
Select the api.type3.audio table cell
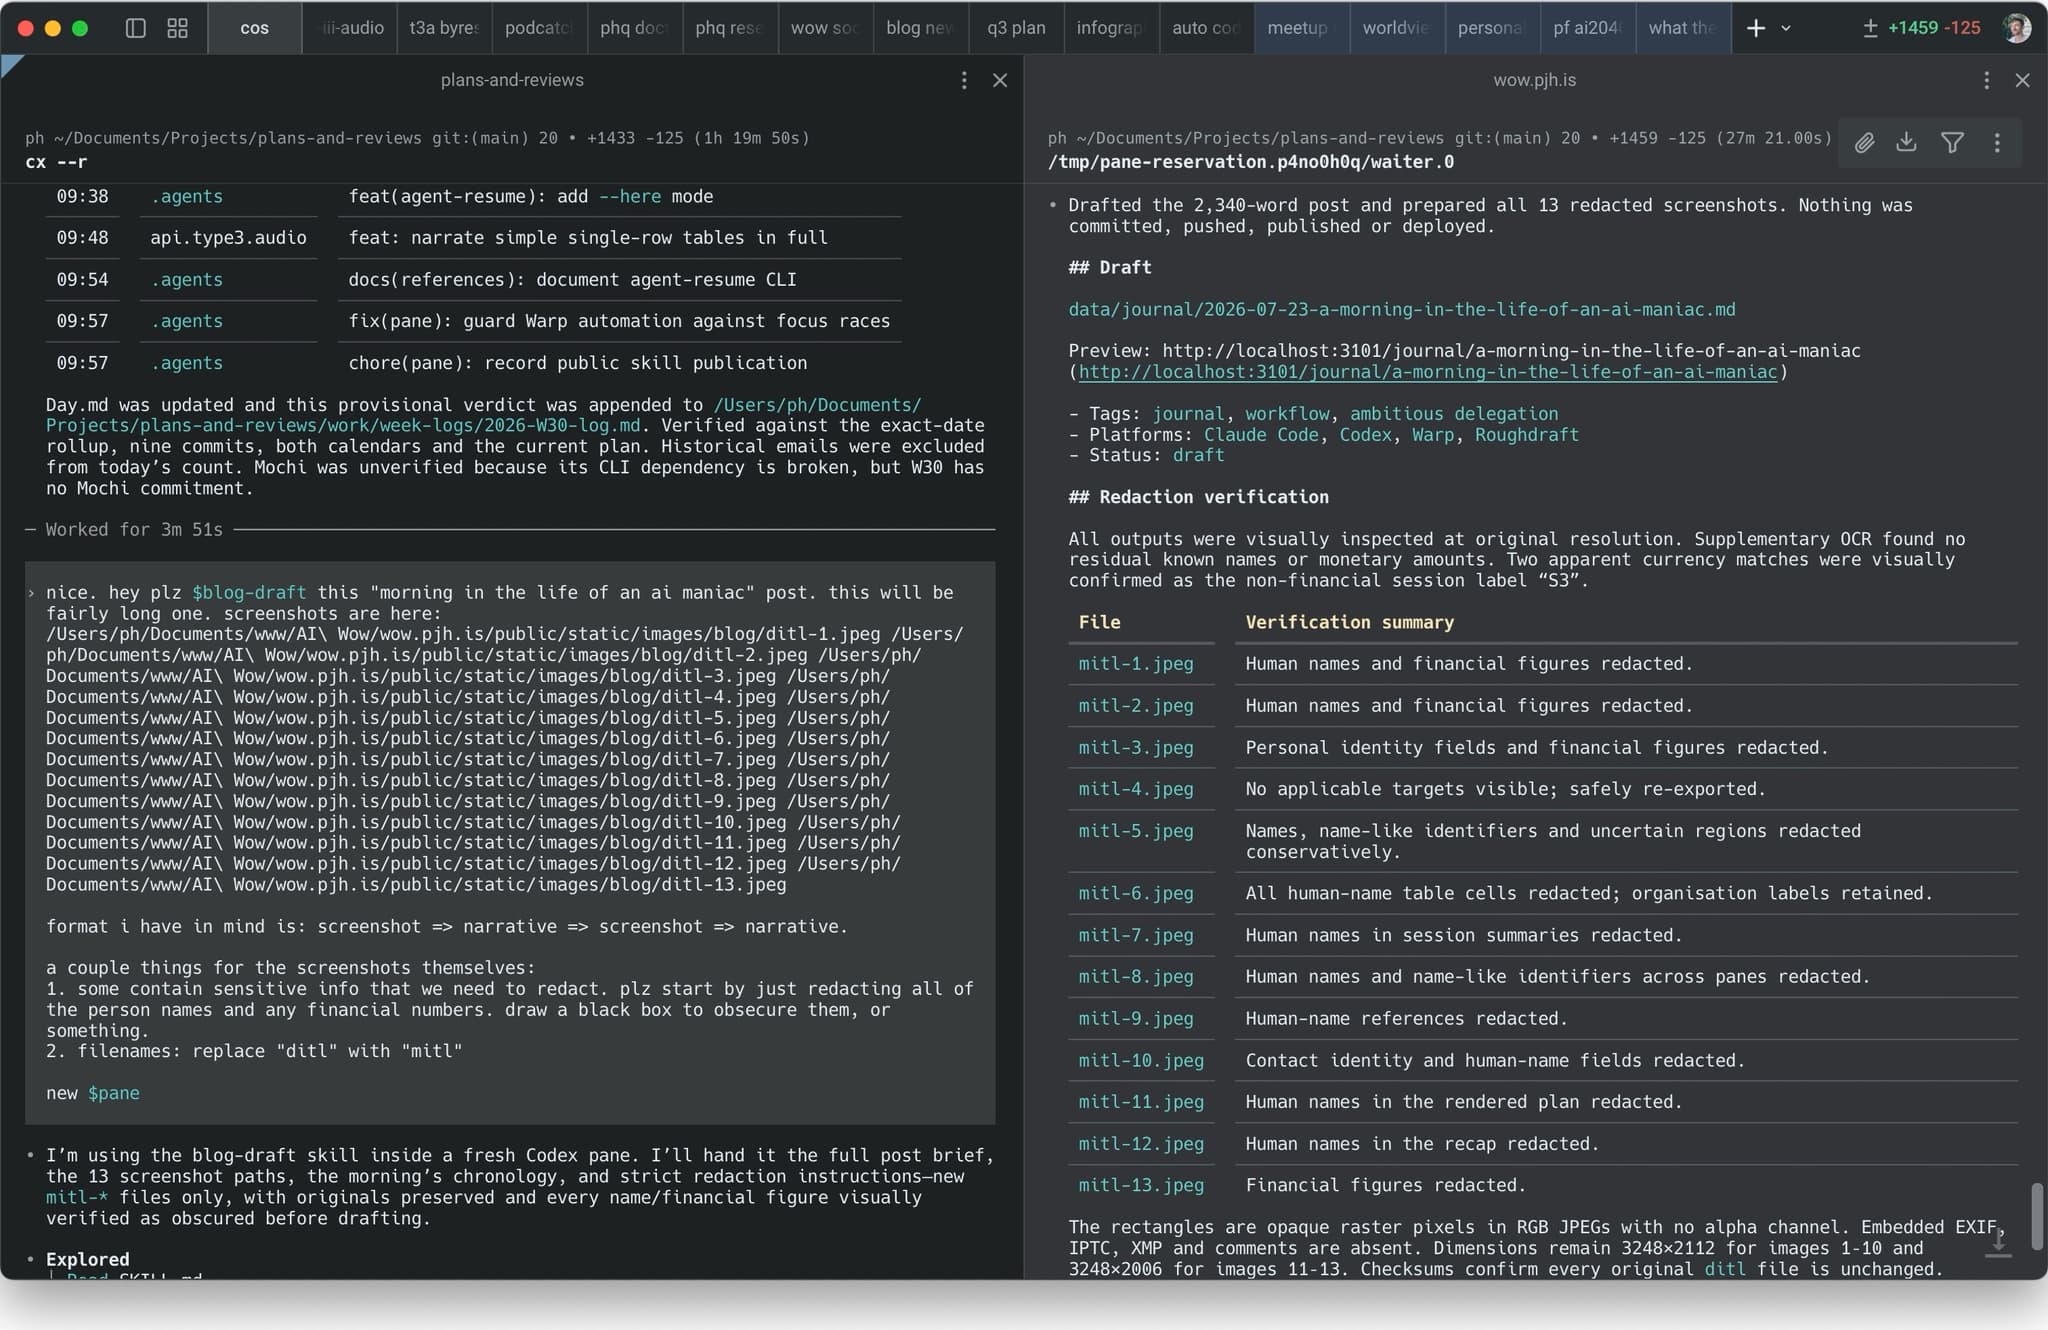pos(229,237)
